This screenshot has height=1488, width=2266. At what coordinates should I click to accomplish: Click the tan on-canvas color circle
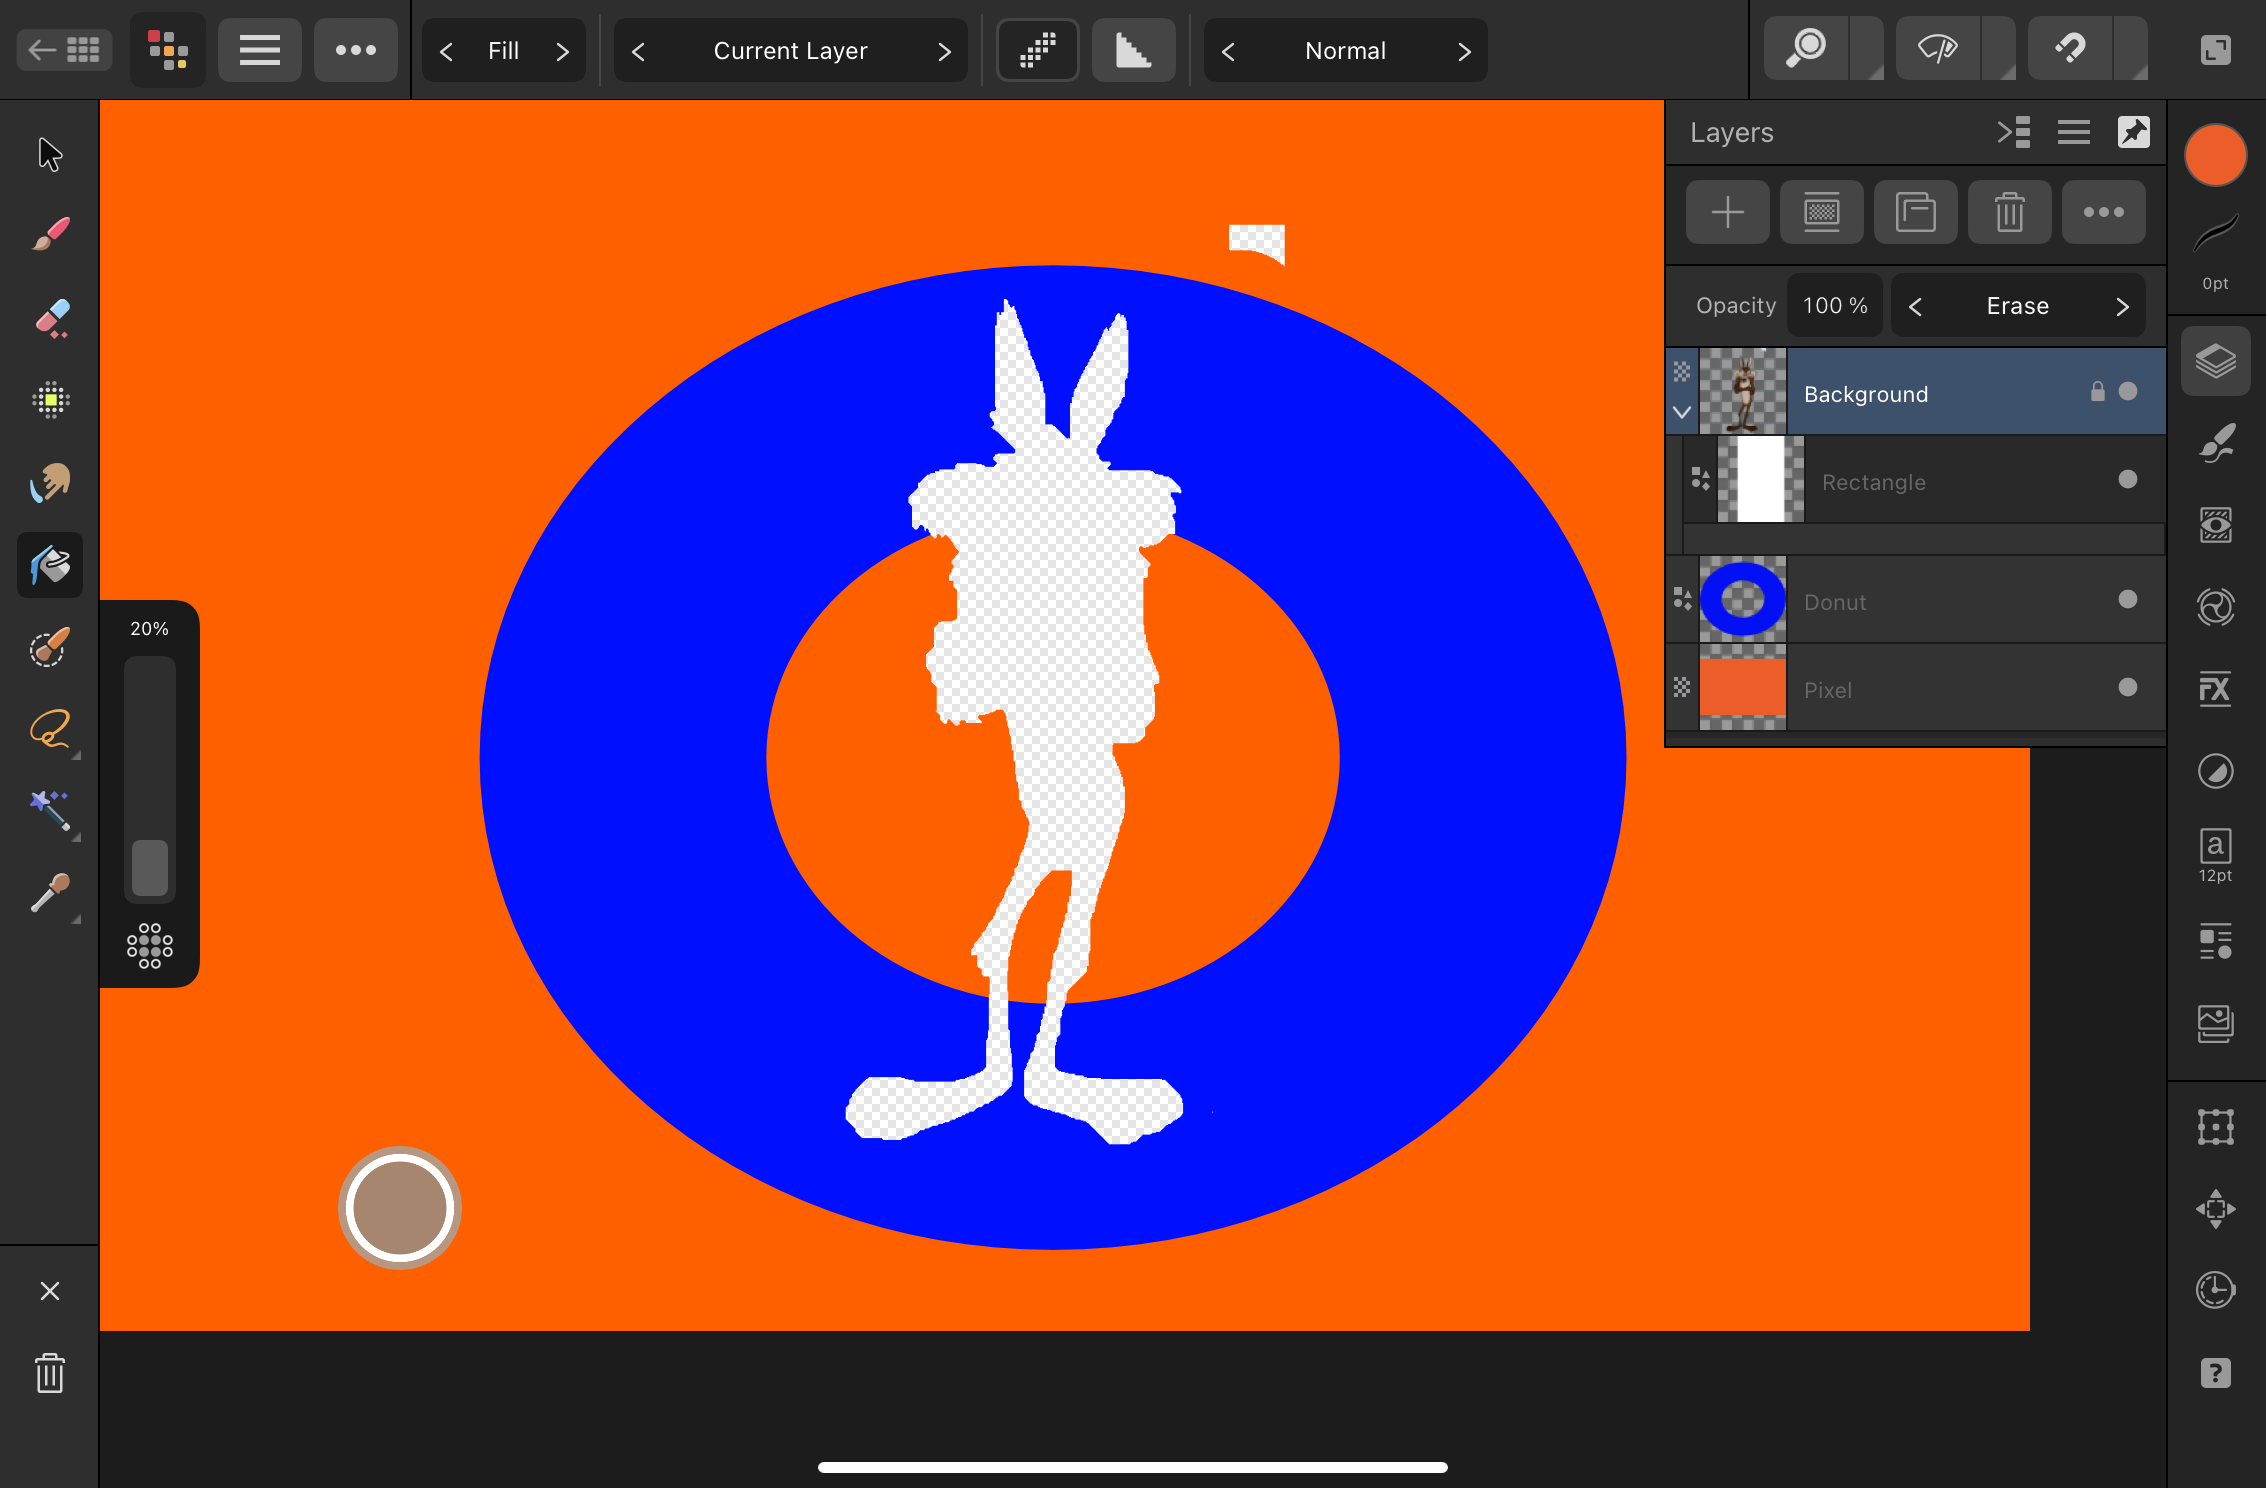(400, 1208)
